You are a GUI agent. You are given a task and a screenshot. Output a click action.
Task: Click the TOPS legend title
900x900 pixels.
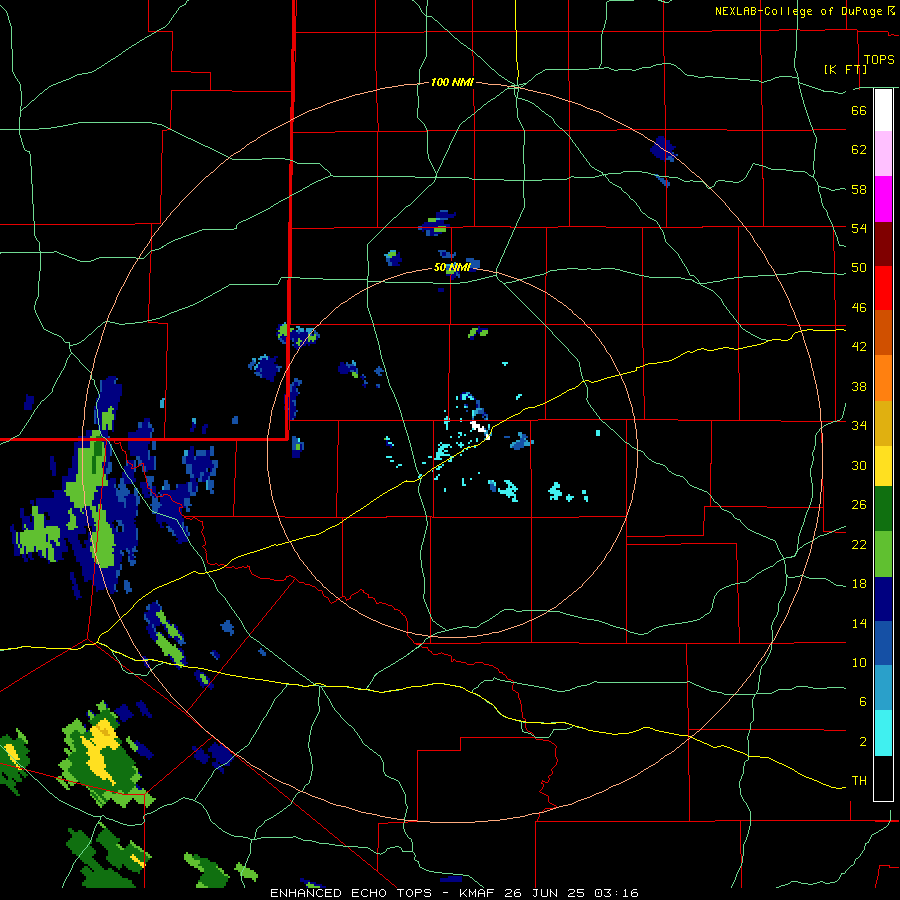(x=879, y=59)
